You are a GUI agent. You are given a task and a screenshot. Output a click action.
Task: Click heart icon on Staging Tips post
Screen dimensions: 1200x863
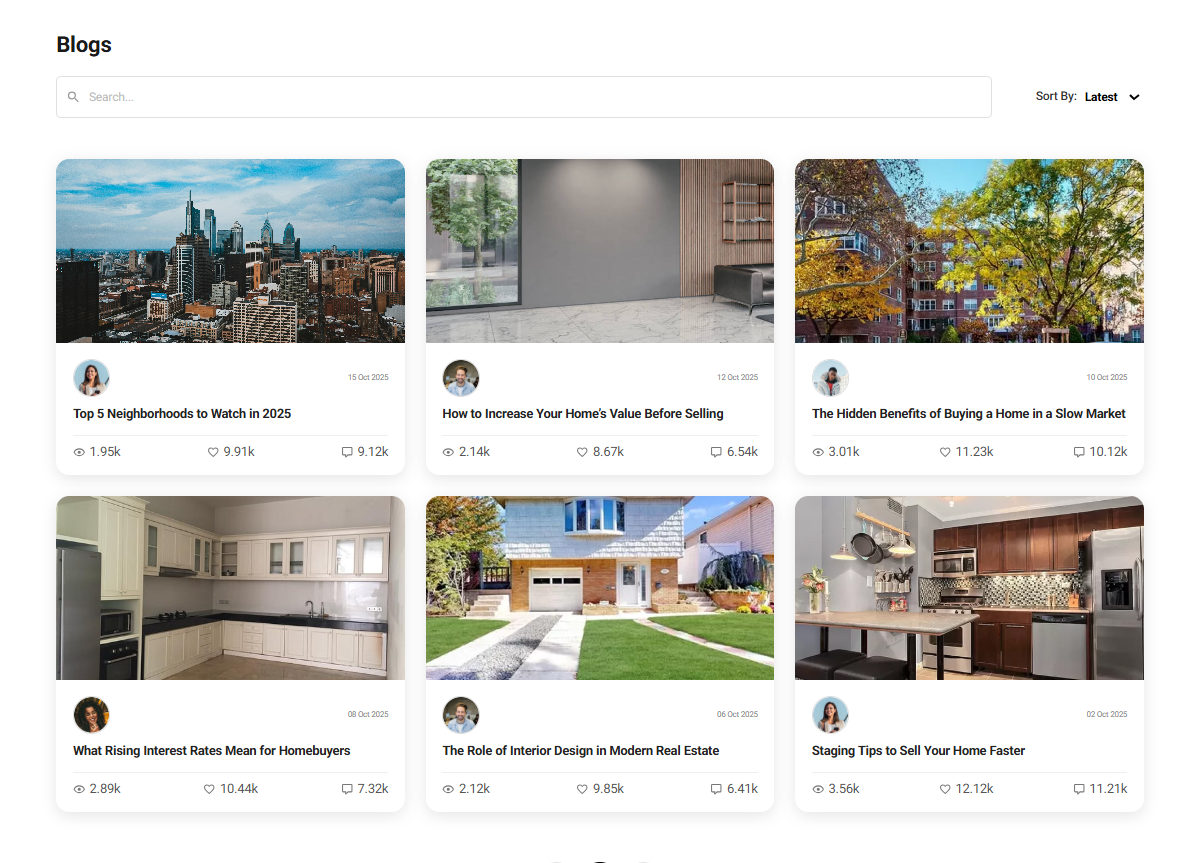pyautogui.click(x=945, y=789)
